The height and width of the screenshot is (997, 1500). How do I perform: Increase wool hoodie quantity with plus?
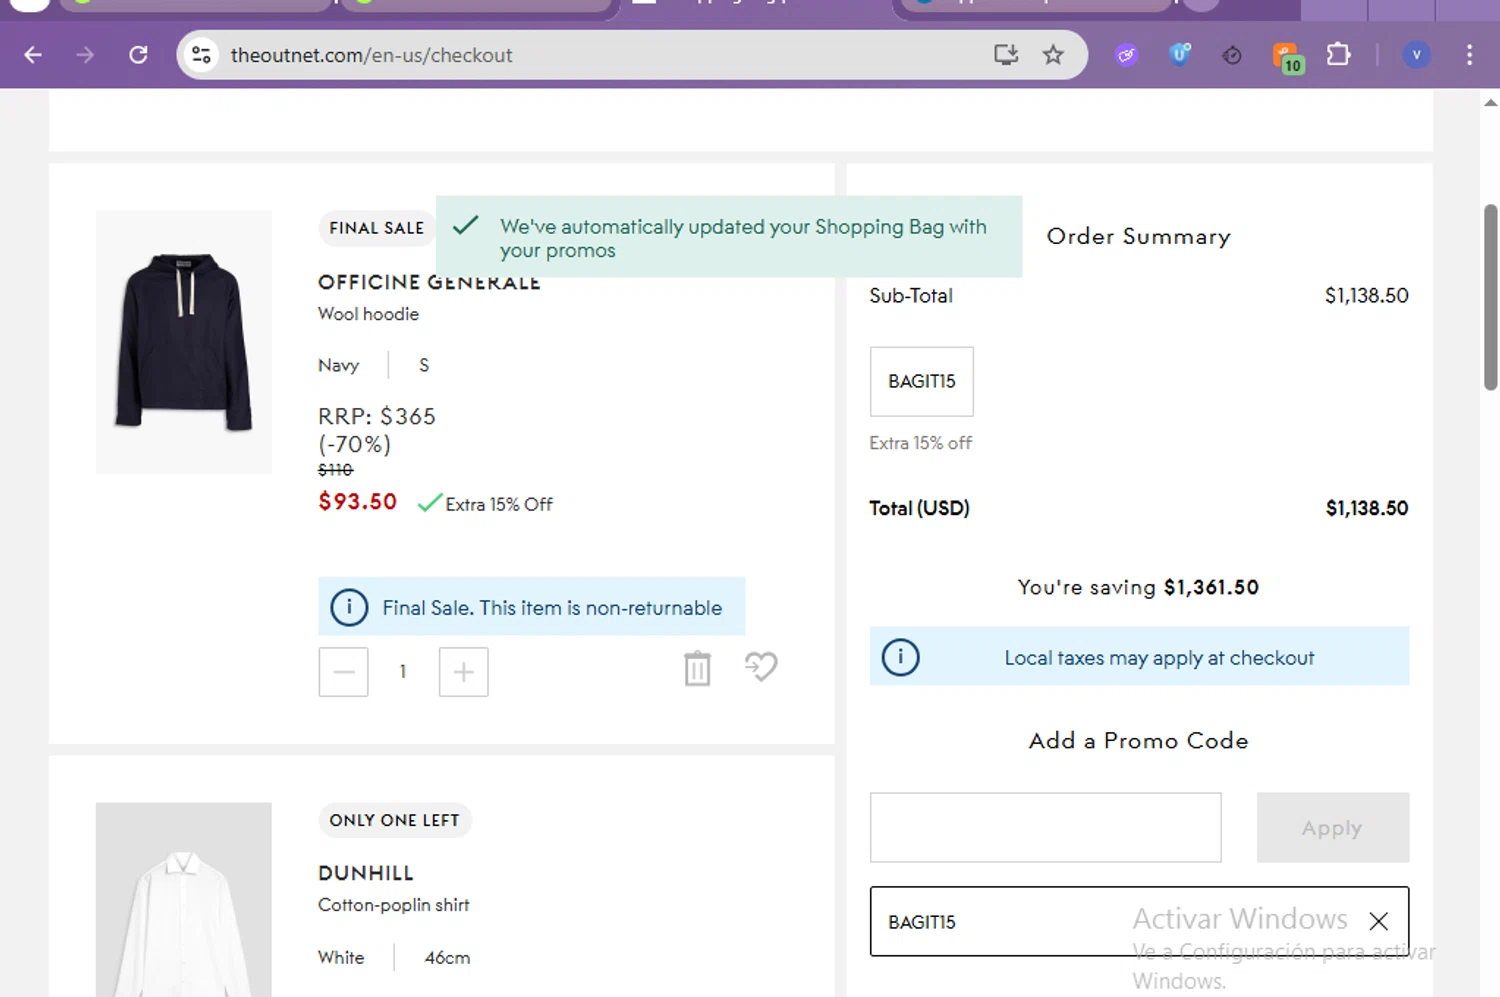463,671
